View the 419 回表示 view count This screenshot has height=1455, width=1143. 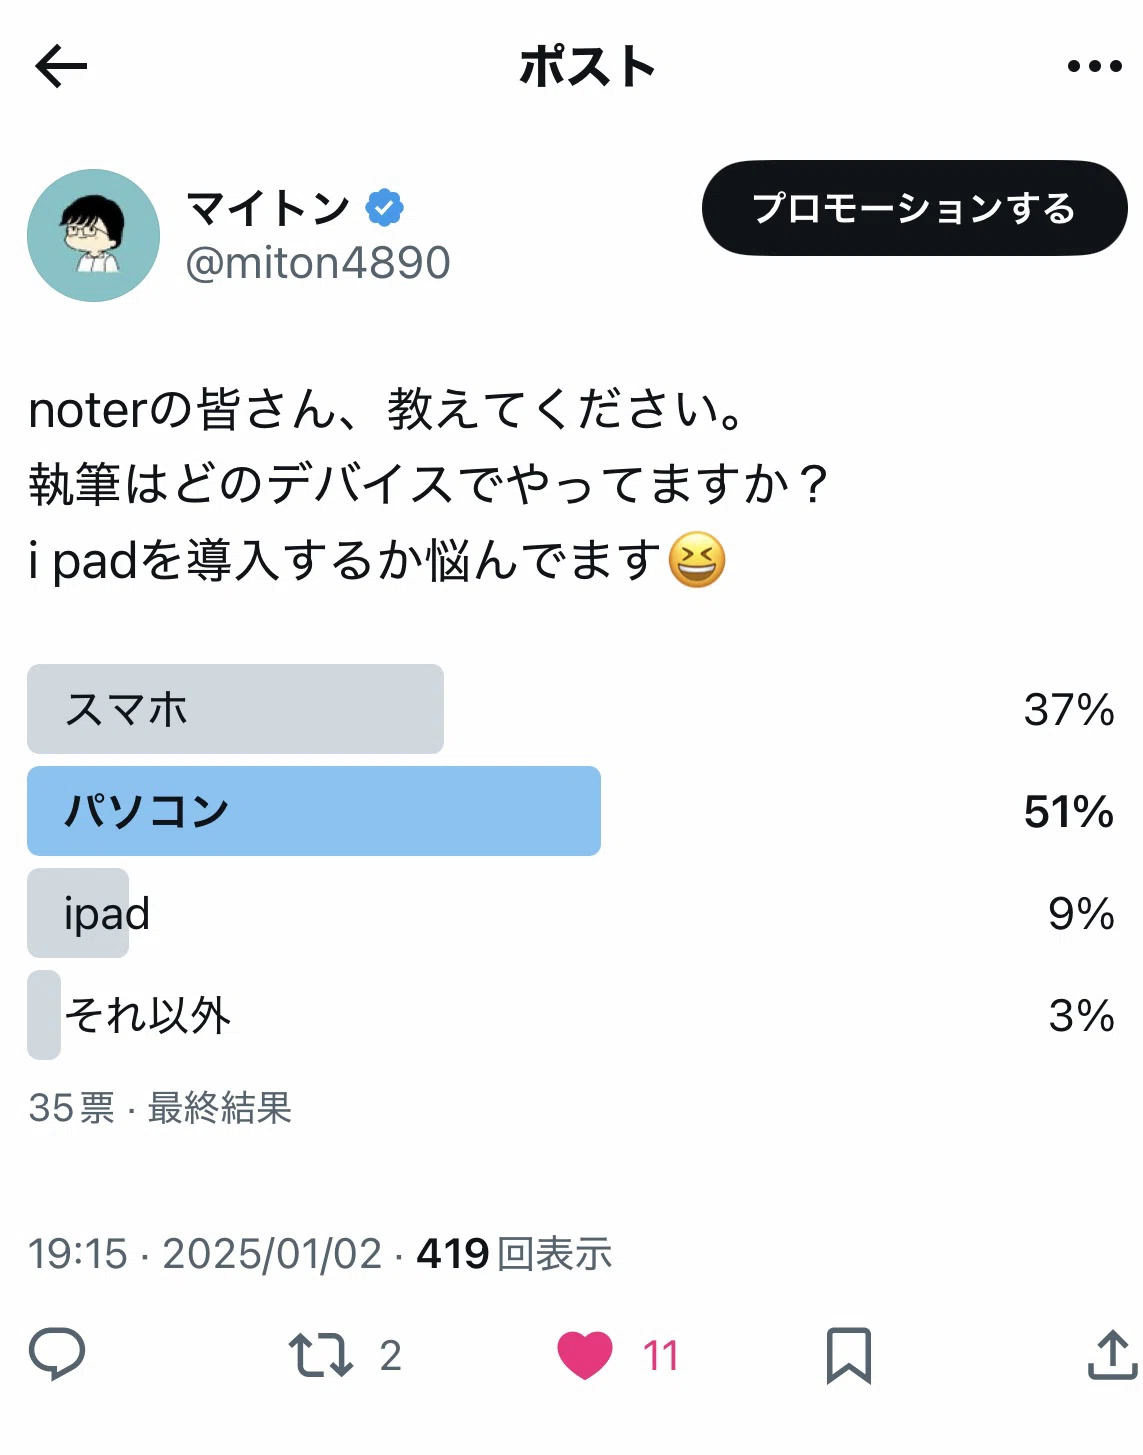click(x=514, y=1254)
